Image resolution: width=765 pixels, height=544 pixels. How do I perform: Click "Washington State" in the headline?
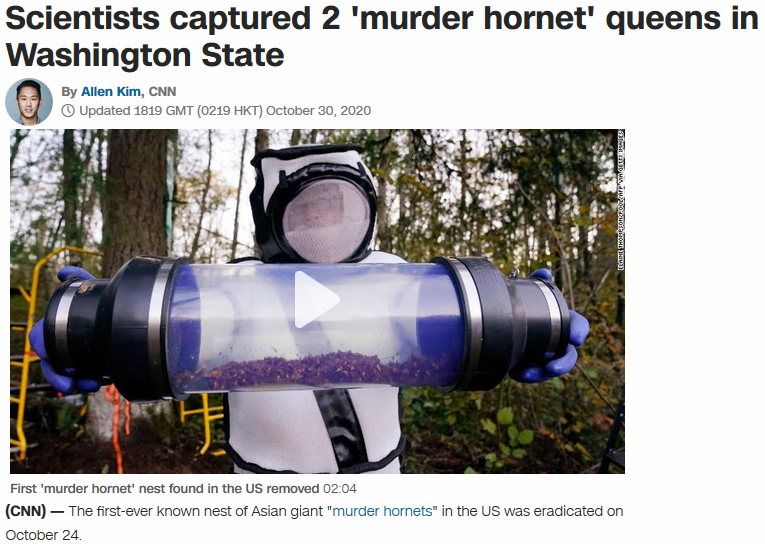point(145,55)
